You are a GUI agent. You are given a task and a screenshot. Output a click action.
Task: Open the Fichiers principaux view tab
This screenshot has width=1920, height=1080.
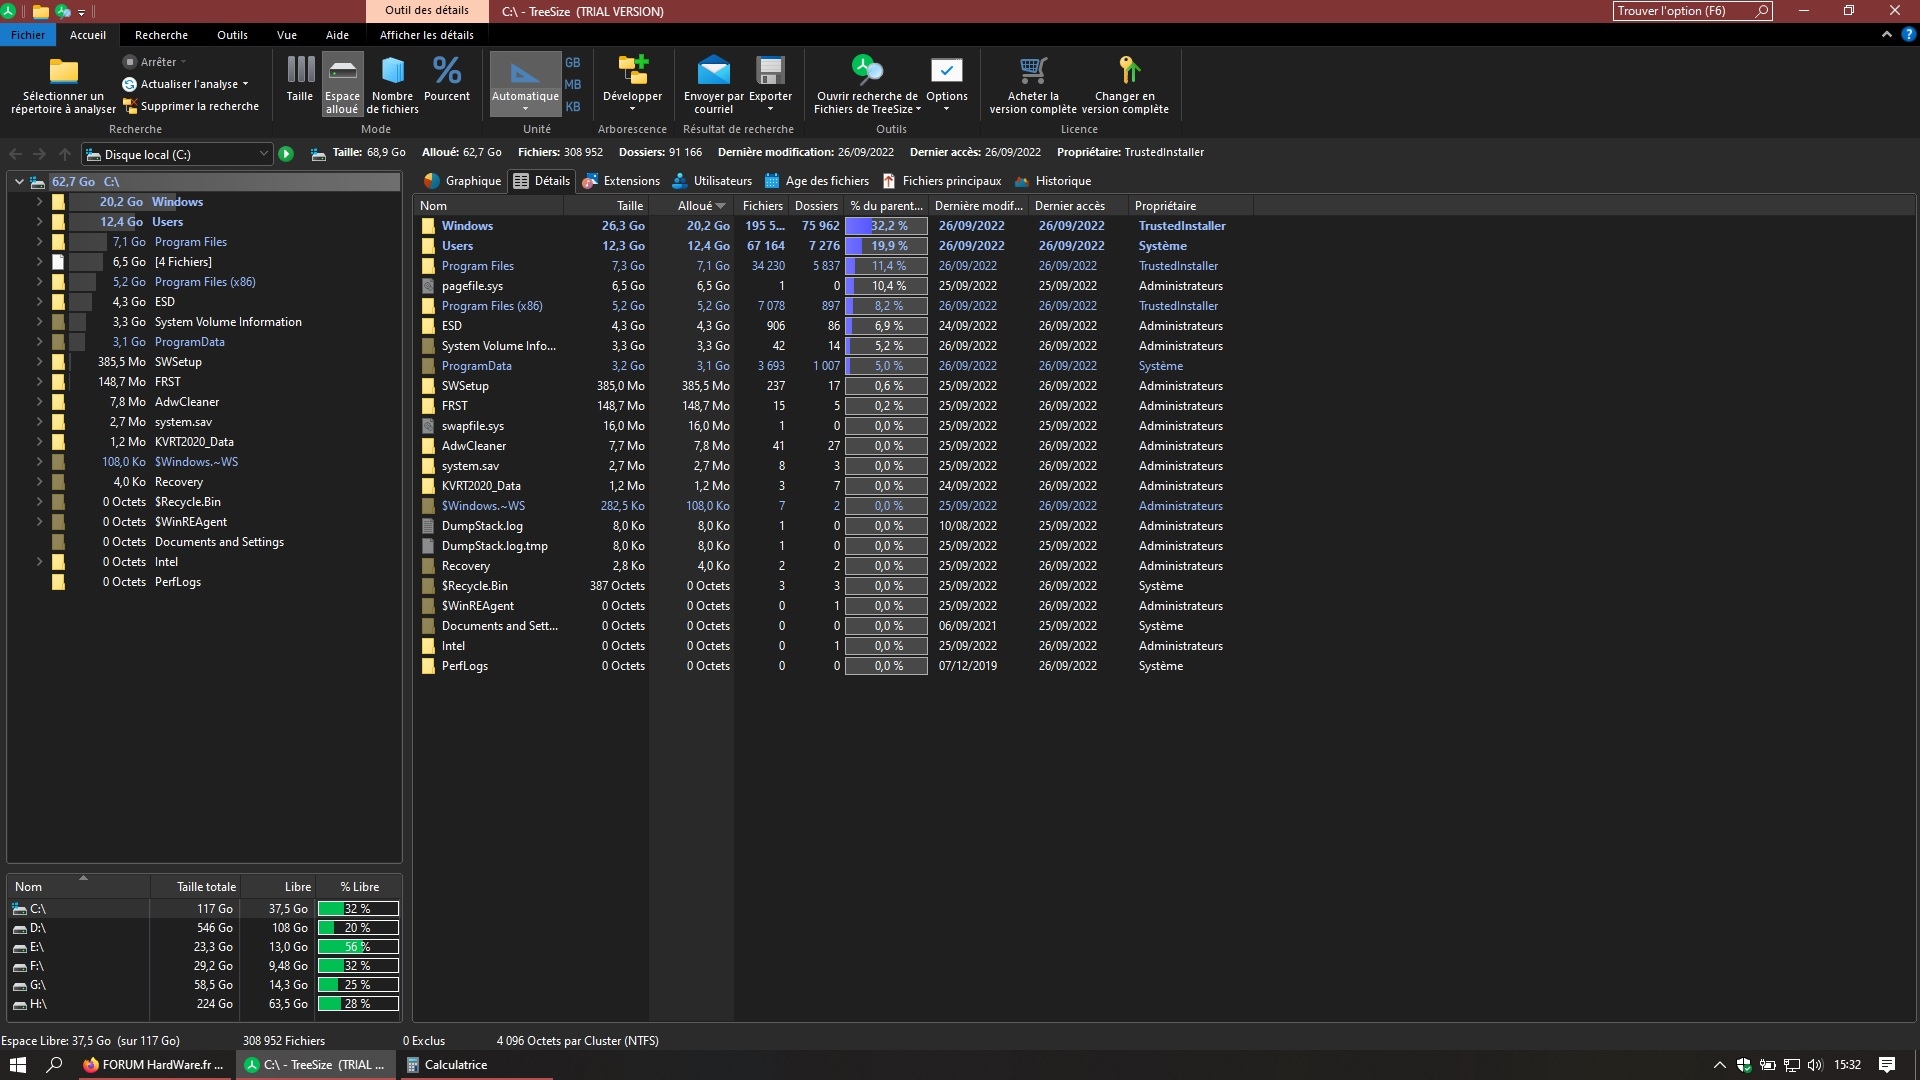point(942,181)
